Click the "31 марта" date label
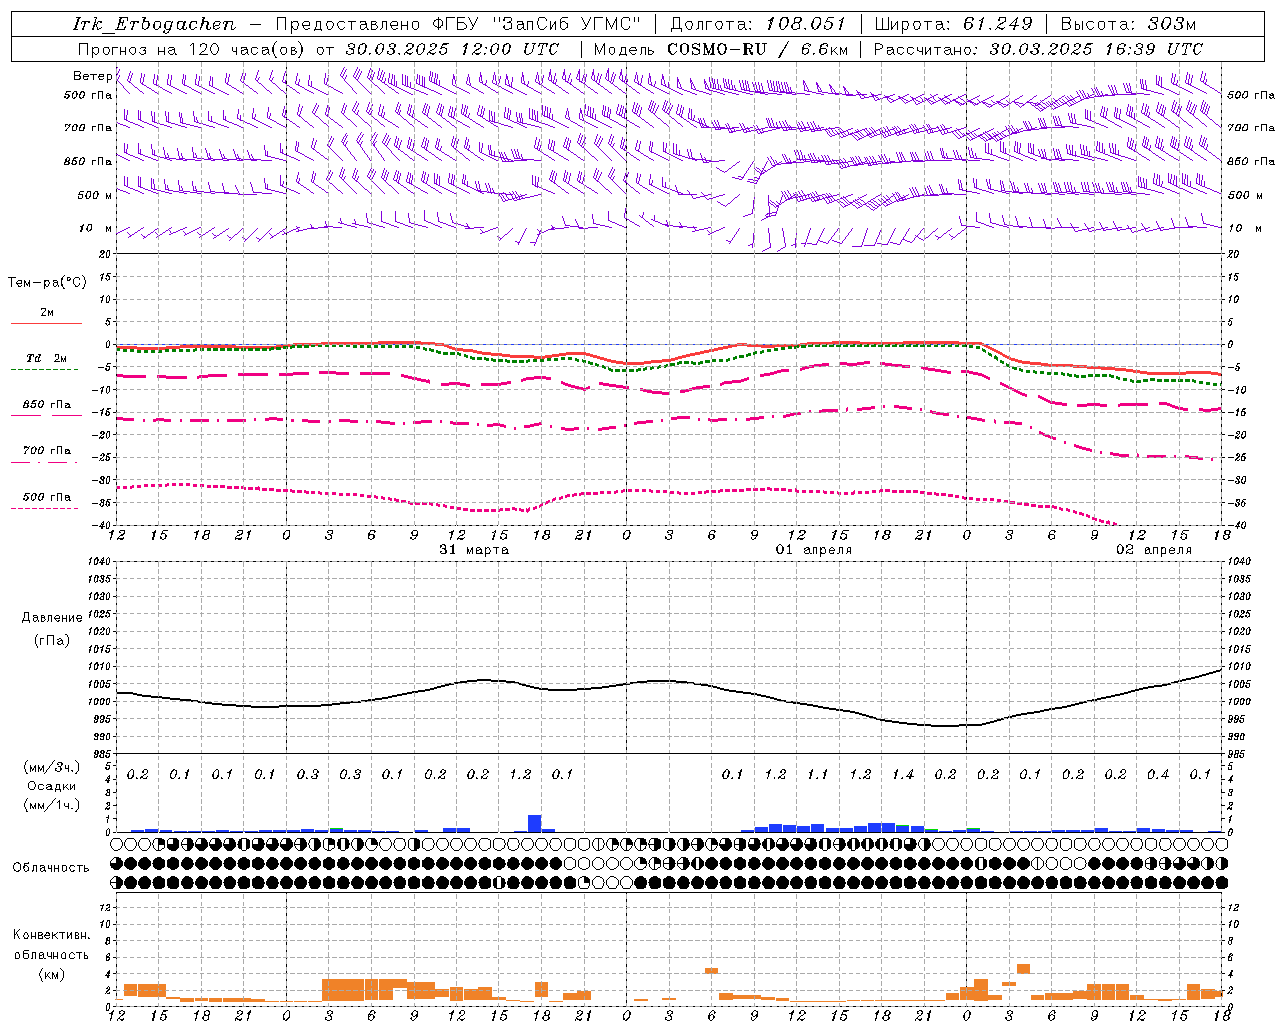1280x1024 pixels. coord(474,549)
